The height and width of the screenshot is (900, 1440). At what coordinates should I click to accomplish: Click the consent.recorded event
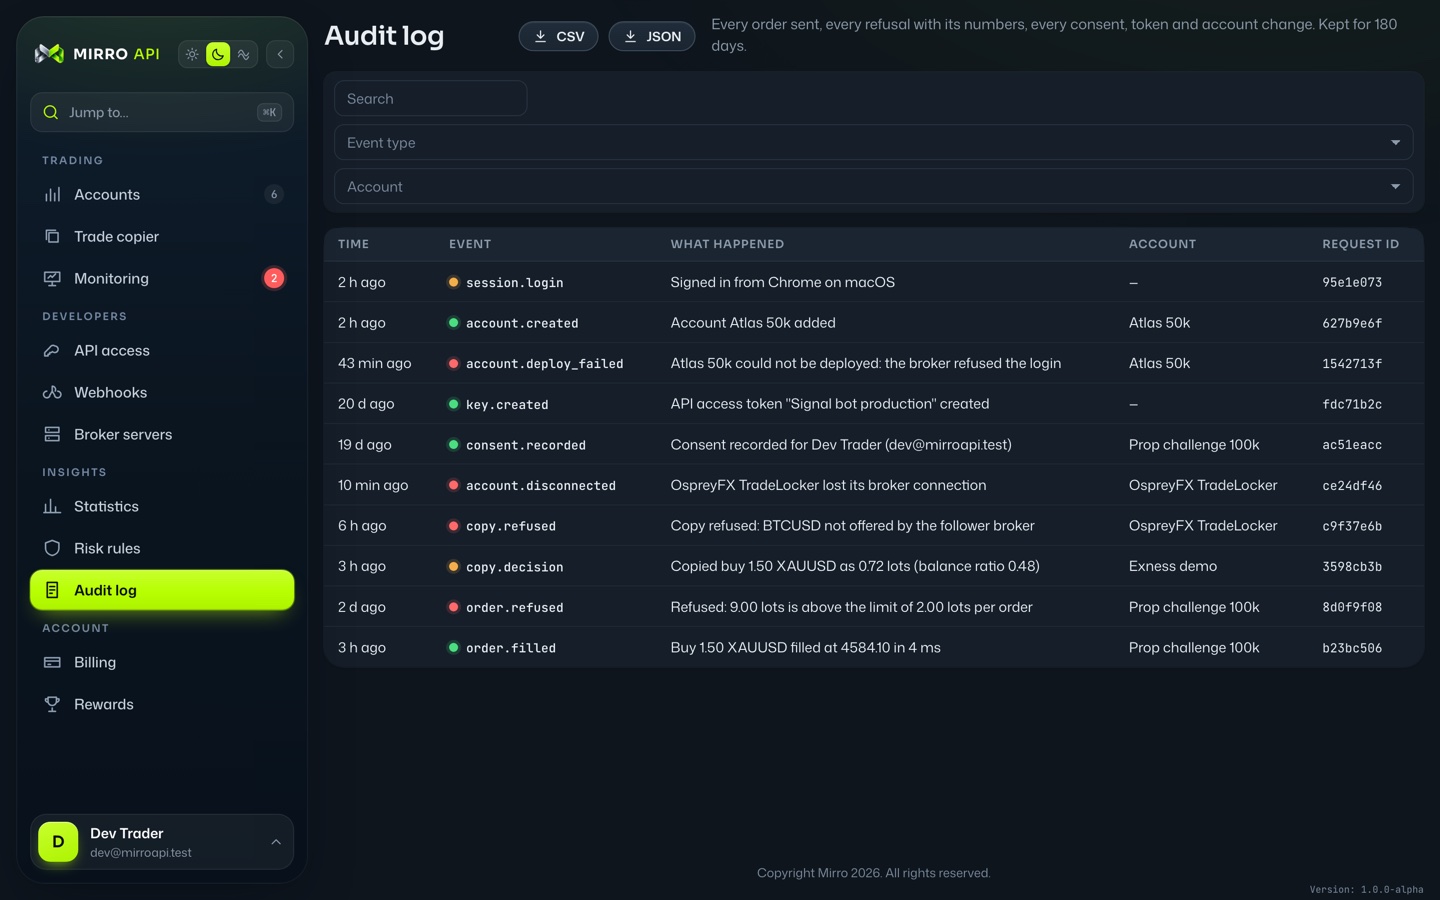526,445
